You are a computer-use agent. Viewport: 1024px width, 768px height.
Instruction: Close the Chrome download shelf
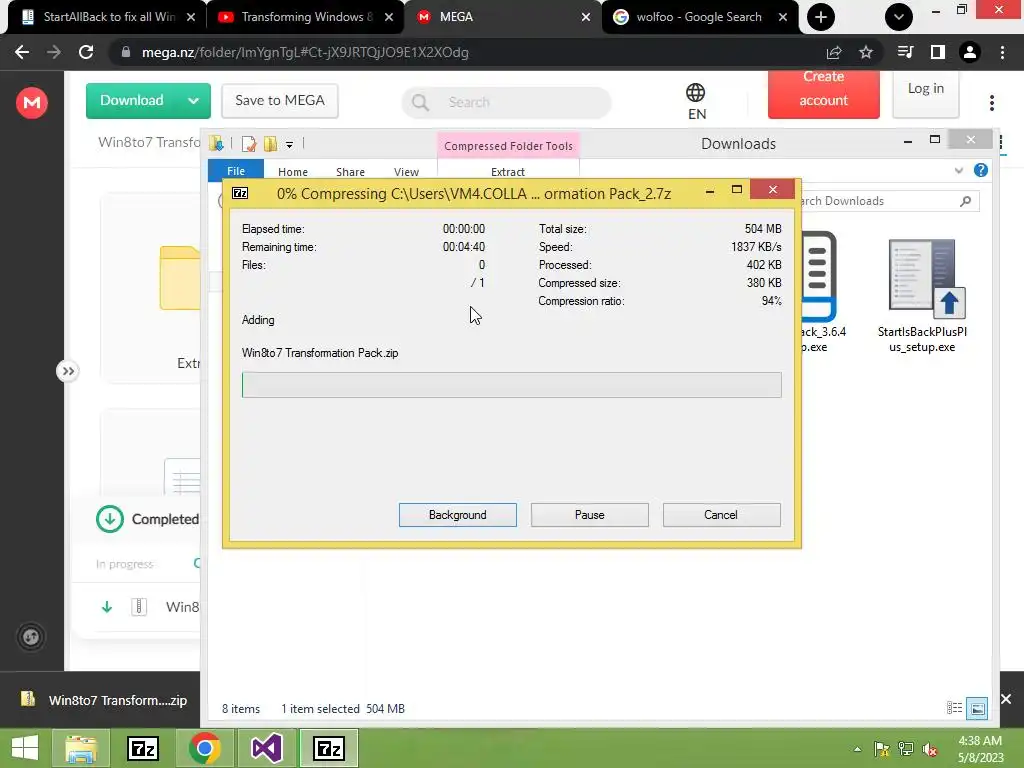tap(1006, 699)
